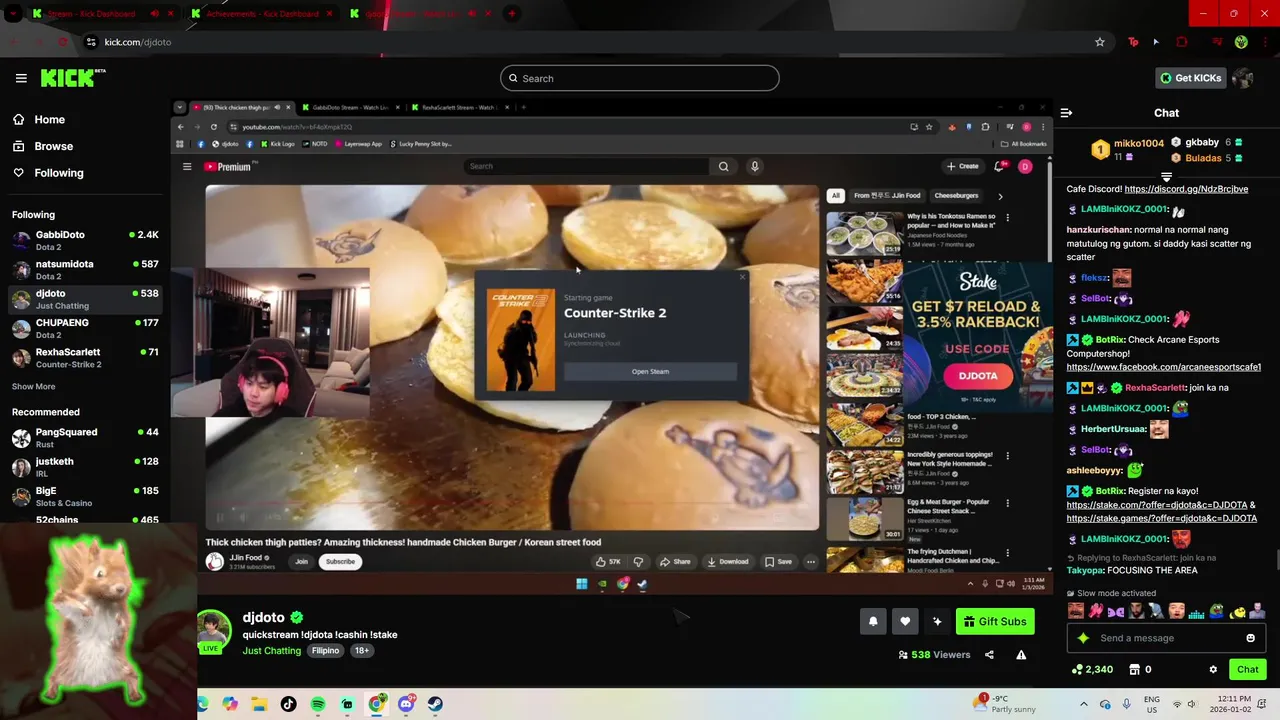
Task: Open stake.com offer link in chat
Action: click(1157, 505)
